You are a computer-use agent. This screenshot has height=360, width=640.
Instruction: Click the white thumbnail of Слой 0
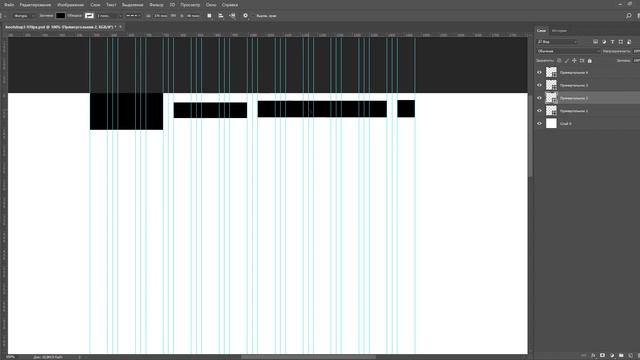[551, 123]
